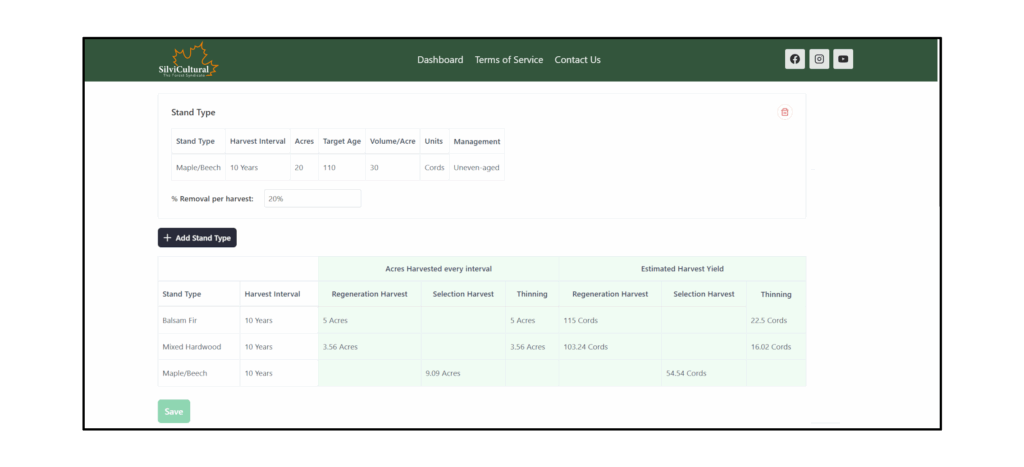Click the SilviCultural maple leaf logo

point(187,60)
